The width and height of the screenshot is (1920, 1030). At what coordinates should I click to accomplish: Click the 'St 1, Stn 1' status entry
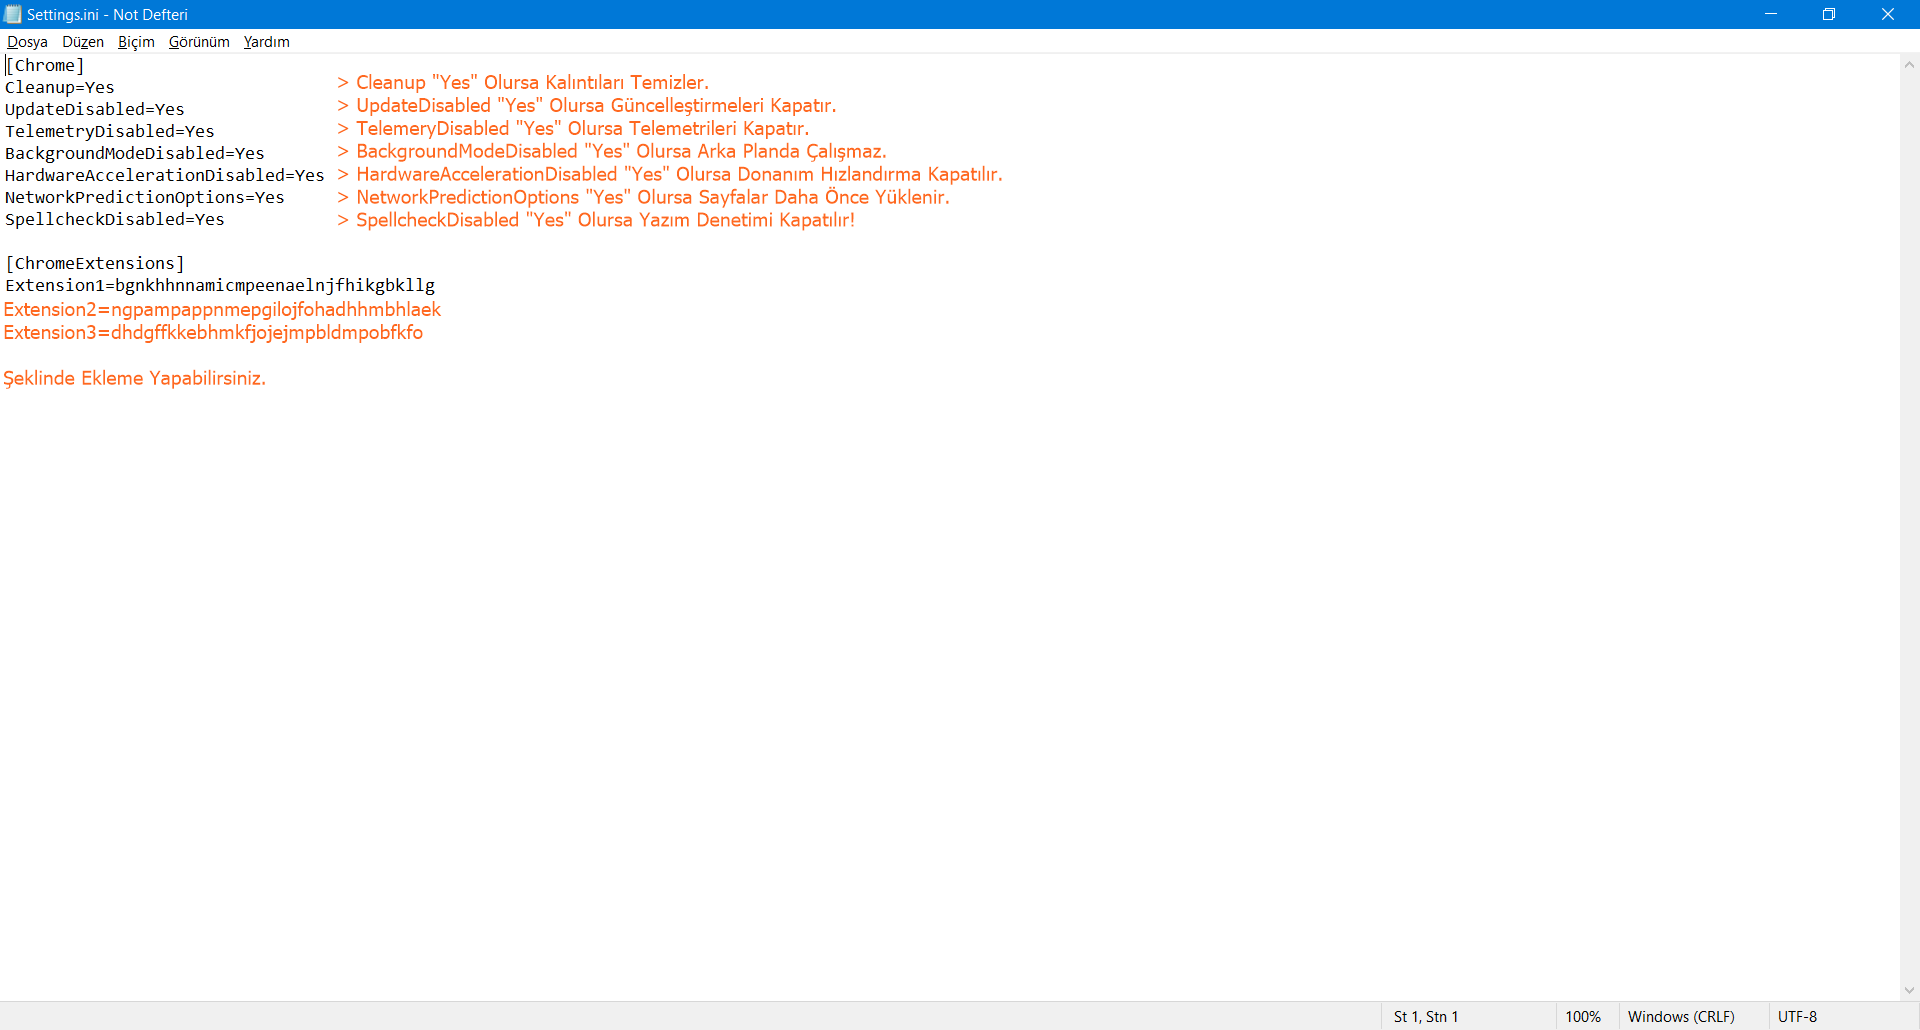[1426, 1016]
